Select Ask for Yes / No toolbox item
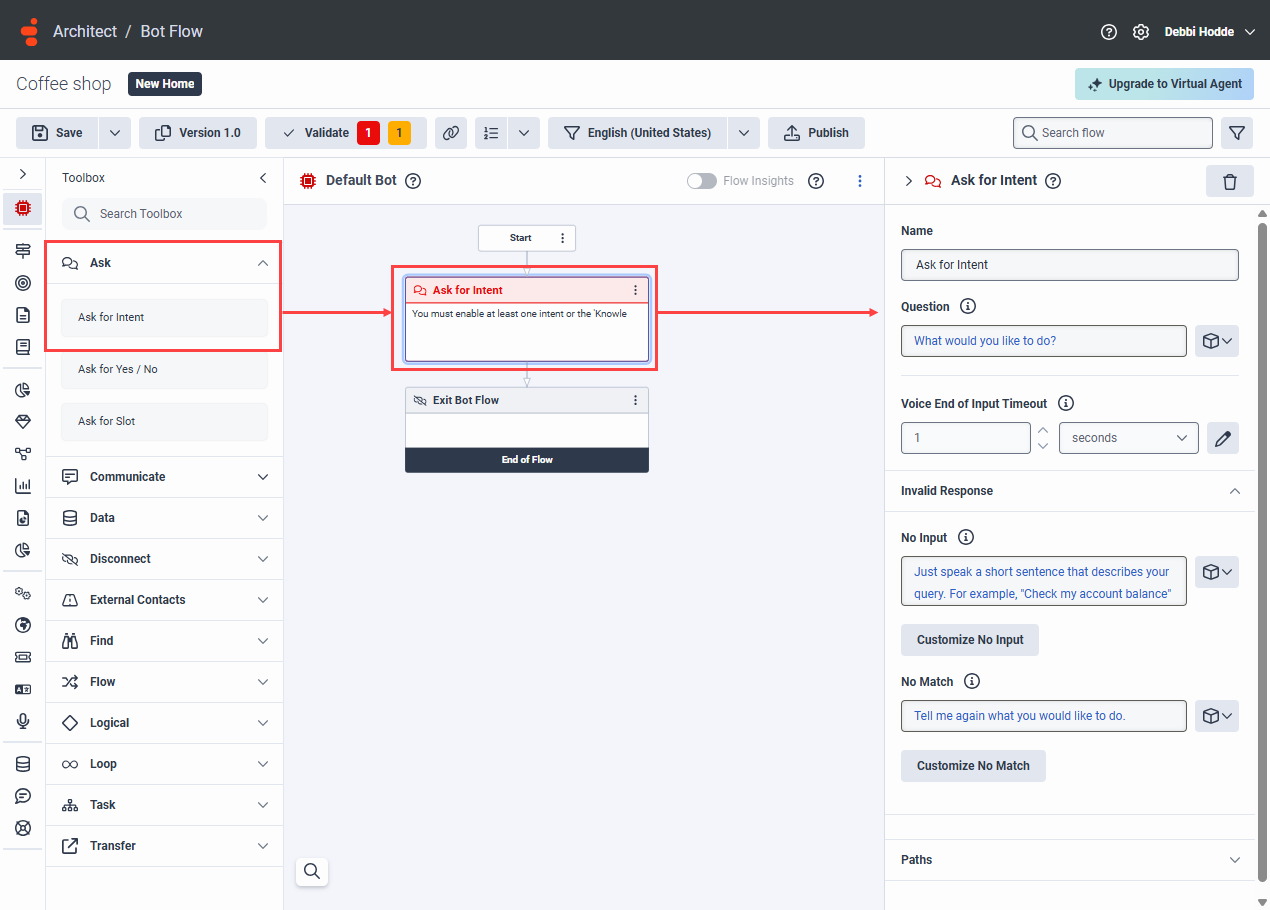This screenshot has width=1270, height=910. pos(164,369)
